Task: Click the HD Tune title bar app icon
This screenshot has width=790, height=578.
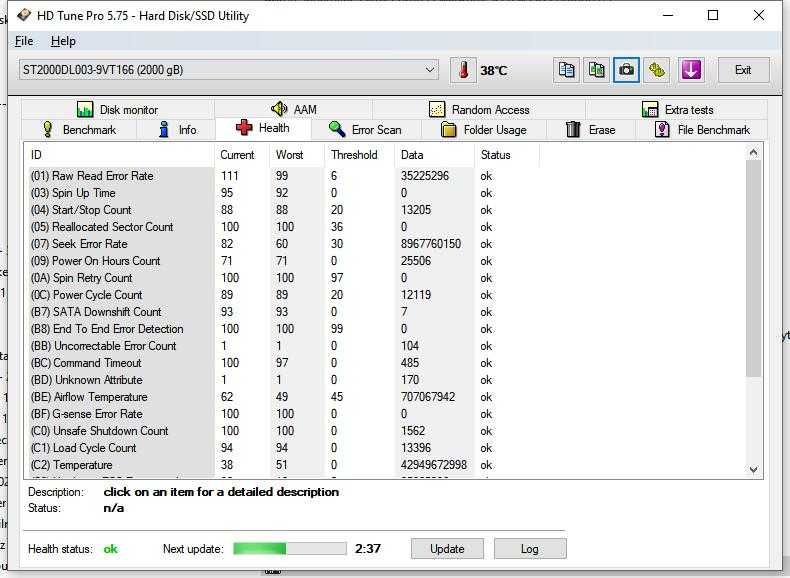Action: pyautogui.click(x=23, y=15)
